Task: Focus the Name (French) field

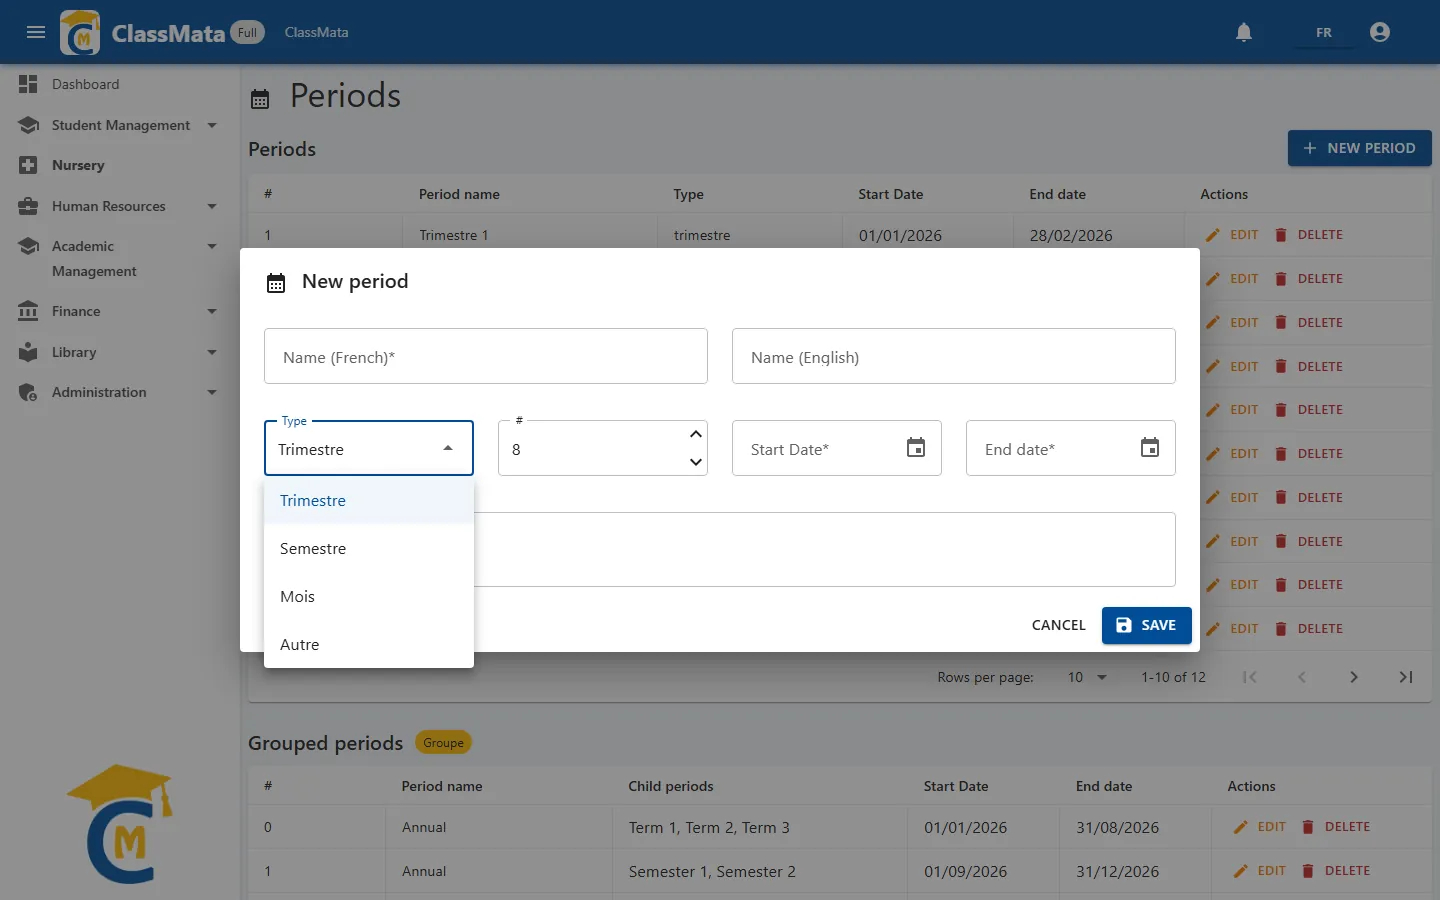Action: click(x=486, y=356)
